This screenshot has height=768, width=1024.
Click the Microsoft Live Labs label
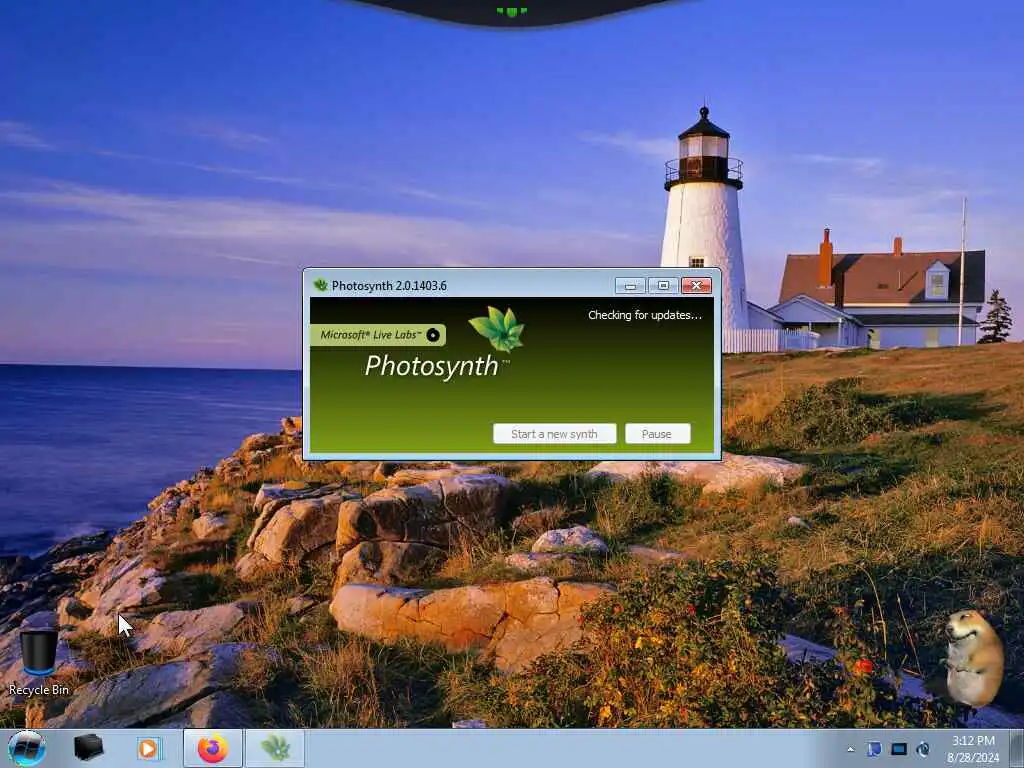[370, 335]
